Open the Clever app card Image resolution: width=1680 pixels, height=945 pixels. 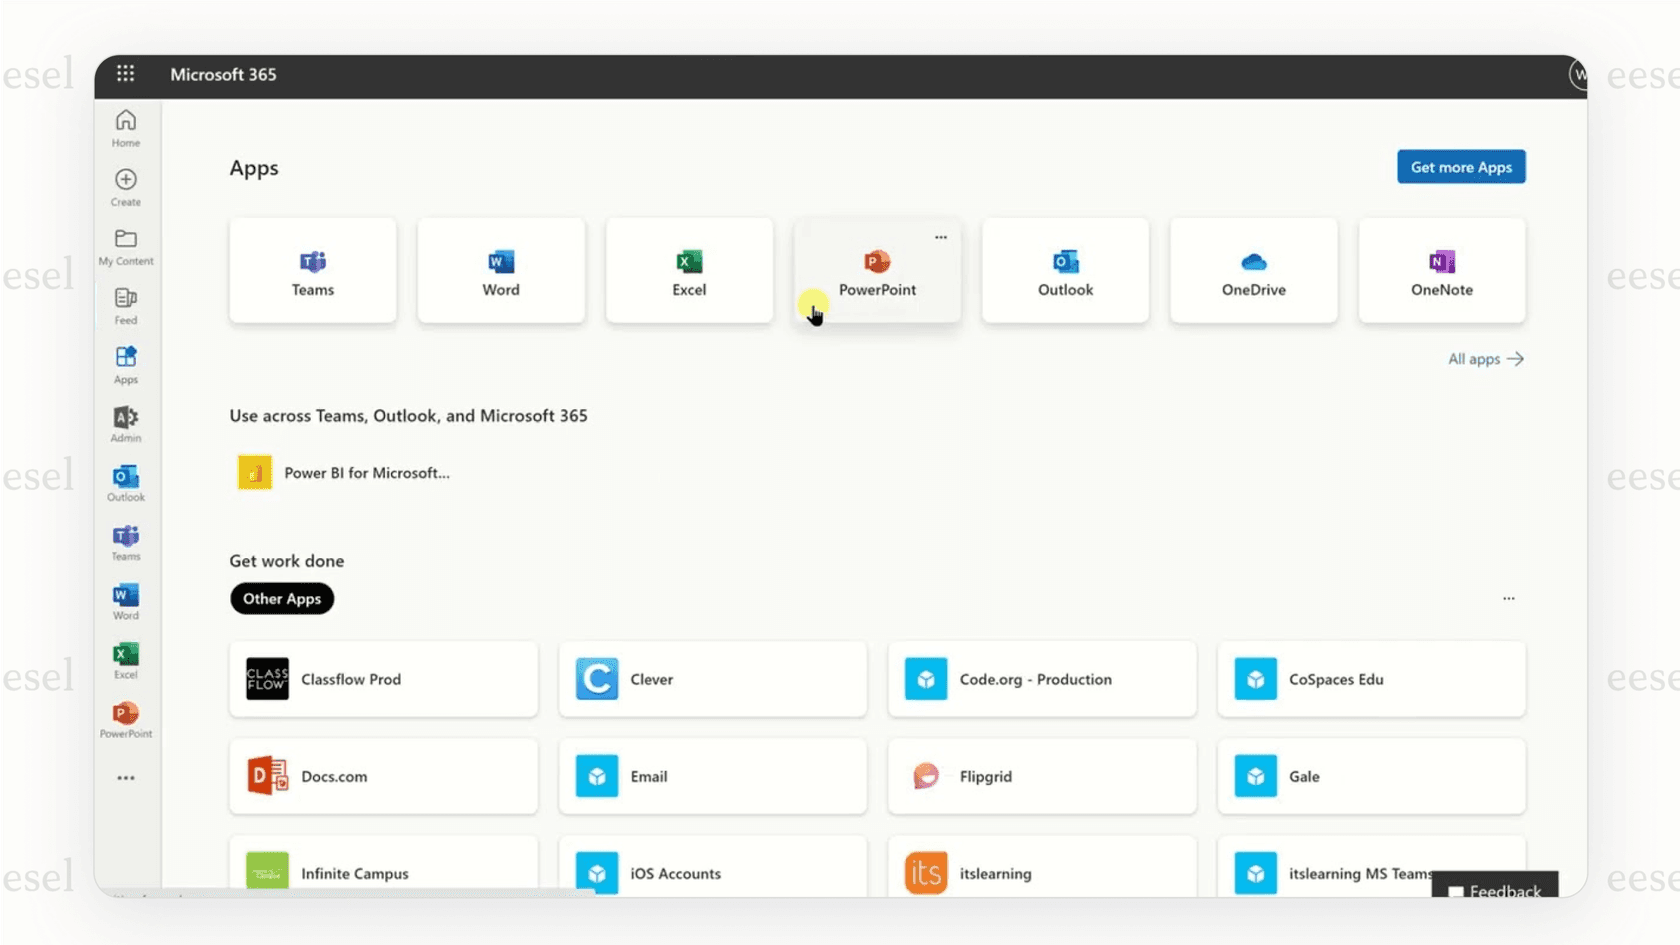712,679
